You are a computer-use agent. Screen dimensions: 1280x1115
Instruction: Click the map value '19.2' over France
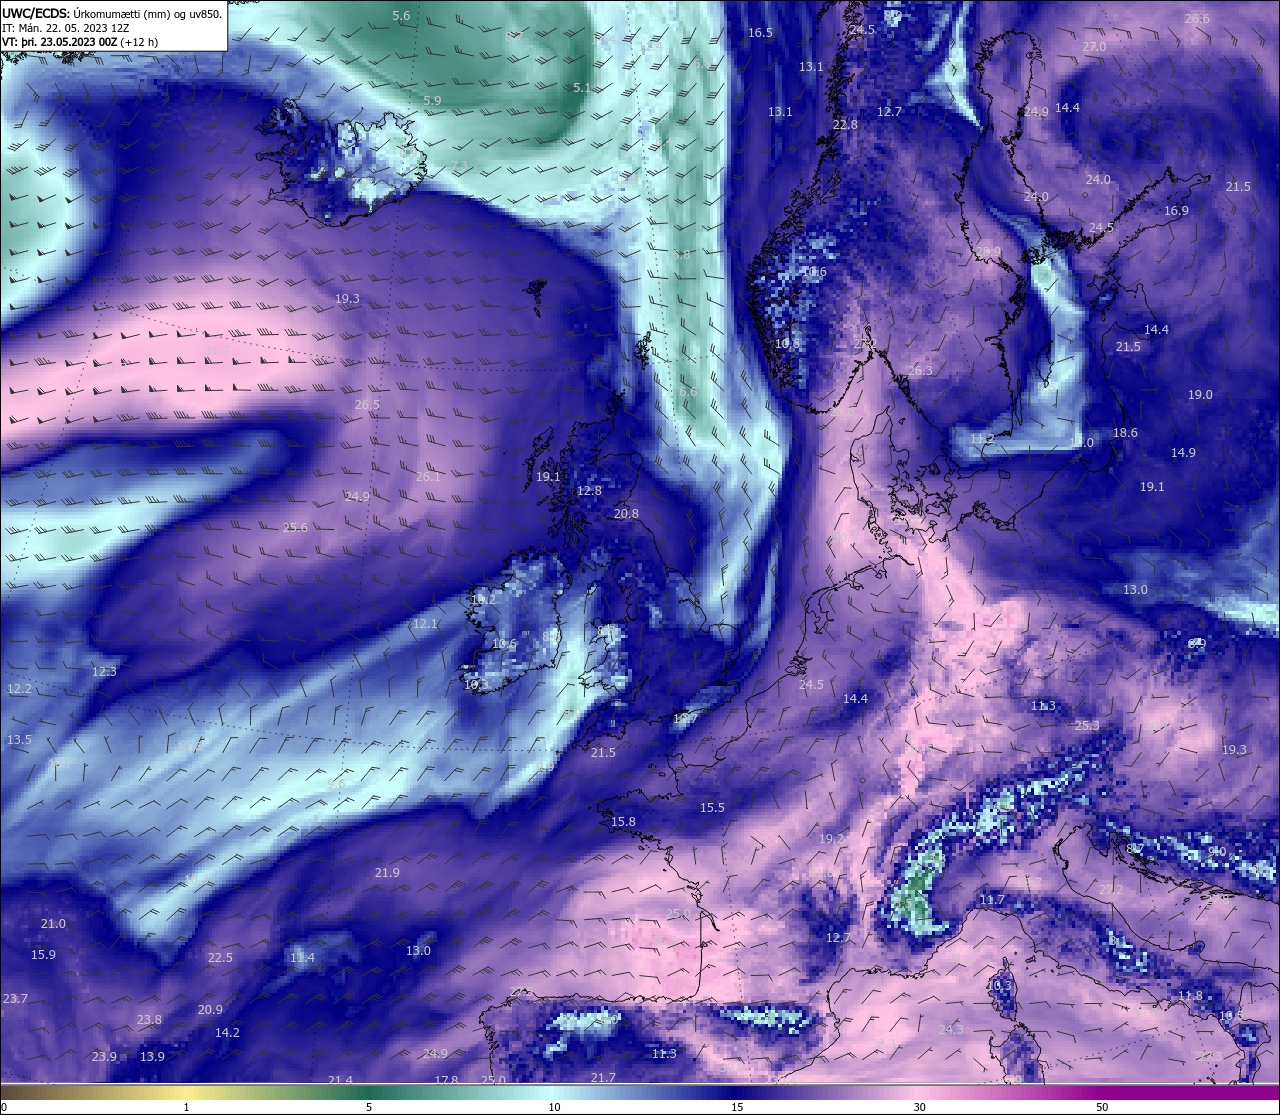tap(832, 839)
